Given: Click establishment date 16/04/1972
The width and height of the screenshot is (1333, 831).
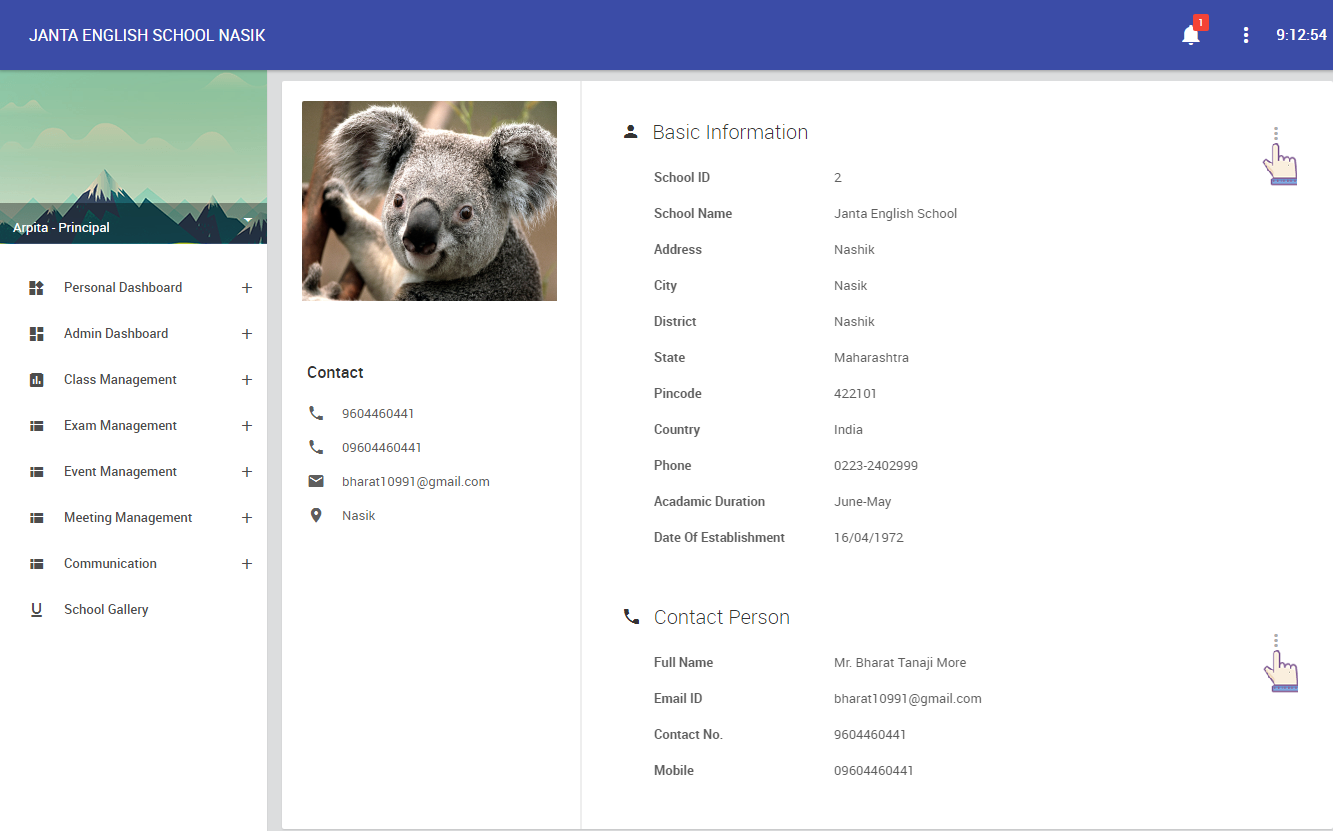Looking at the screenshot, I should point(869,537).
